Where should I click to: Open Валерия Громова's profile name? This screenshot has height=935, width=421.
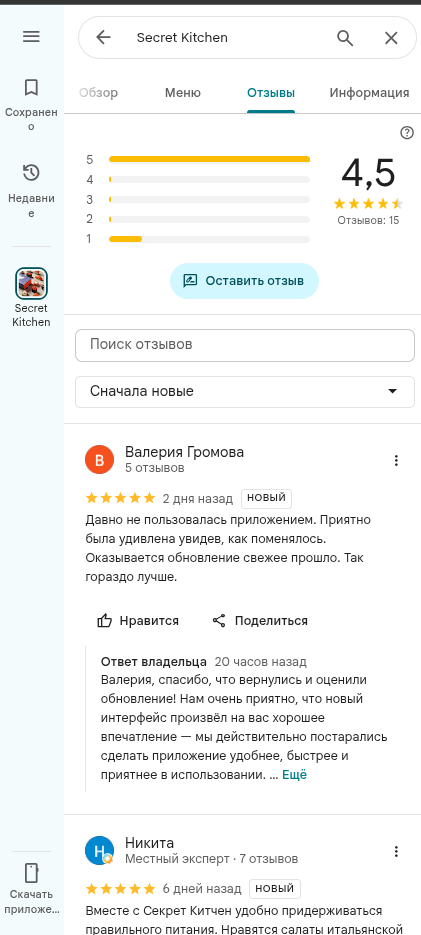coord(184,452)
